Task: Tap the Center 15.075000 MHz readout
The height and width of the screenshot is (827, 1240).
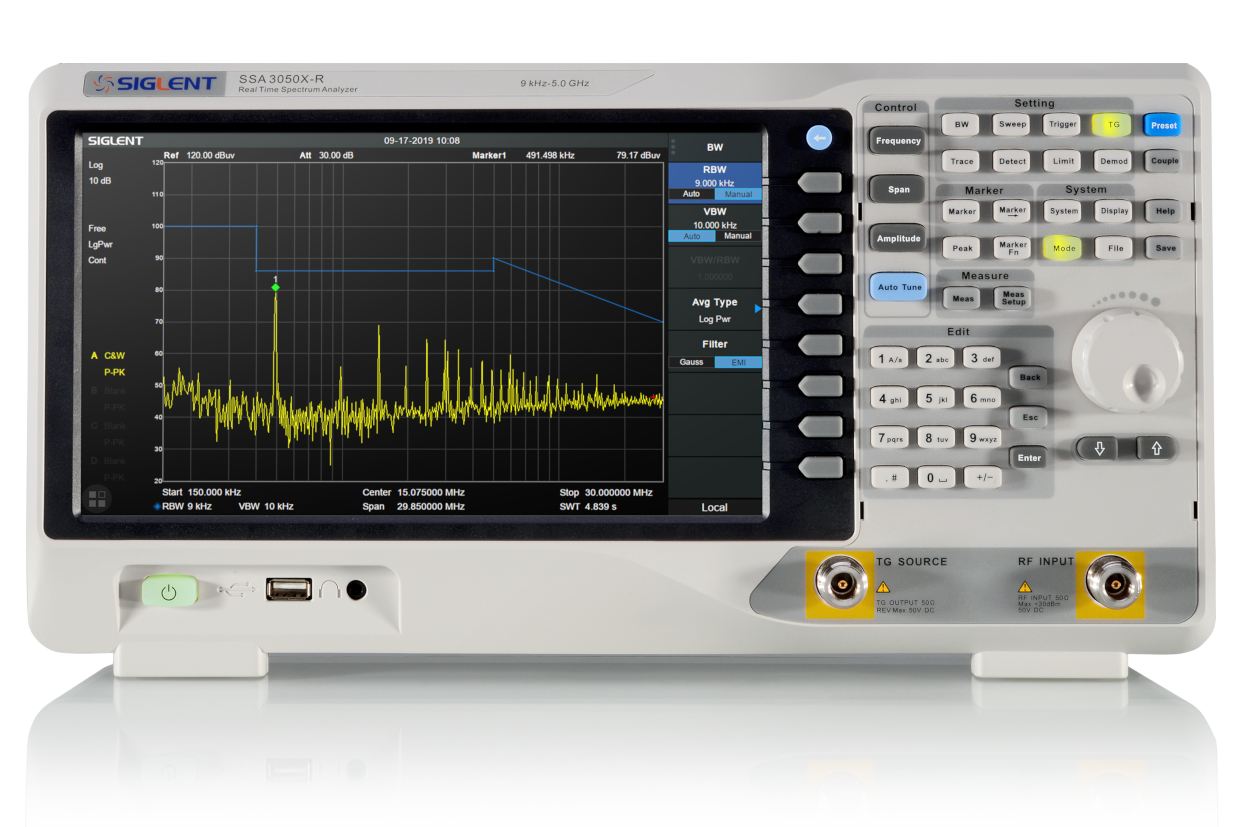Action: [414, 493]
